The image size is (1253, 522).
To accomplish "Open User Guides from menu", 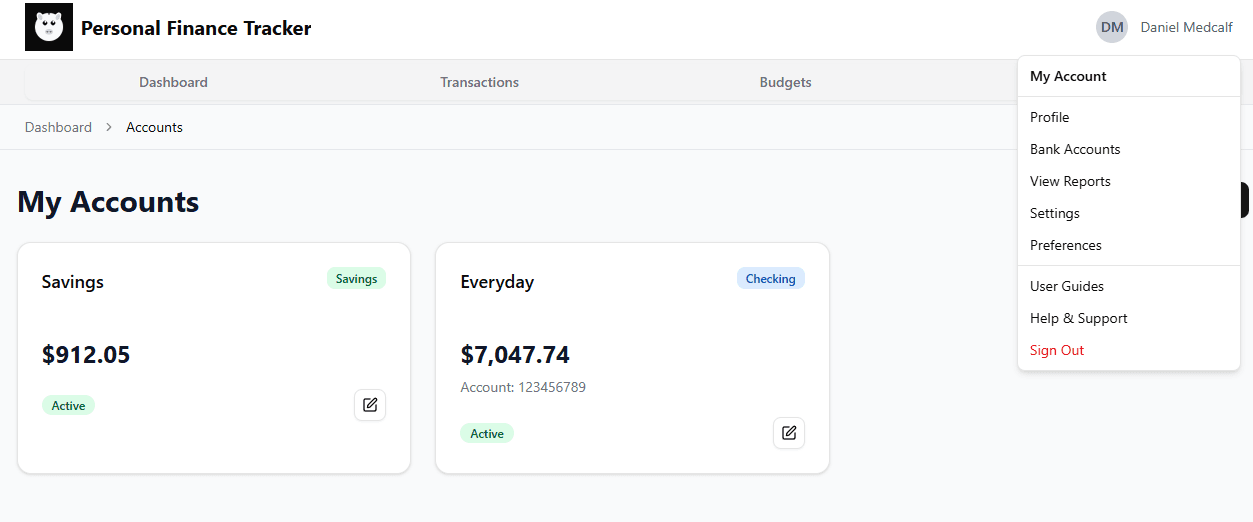I will tap(1067, 286).
